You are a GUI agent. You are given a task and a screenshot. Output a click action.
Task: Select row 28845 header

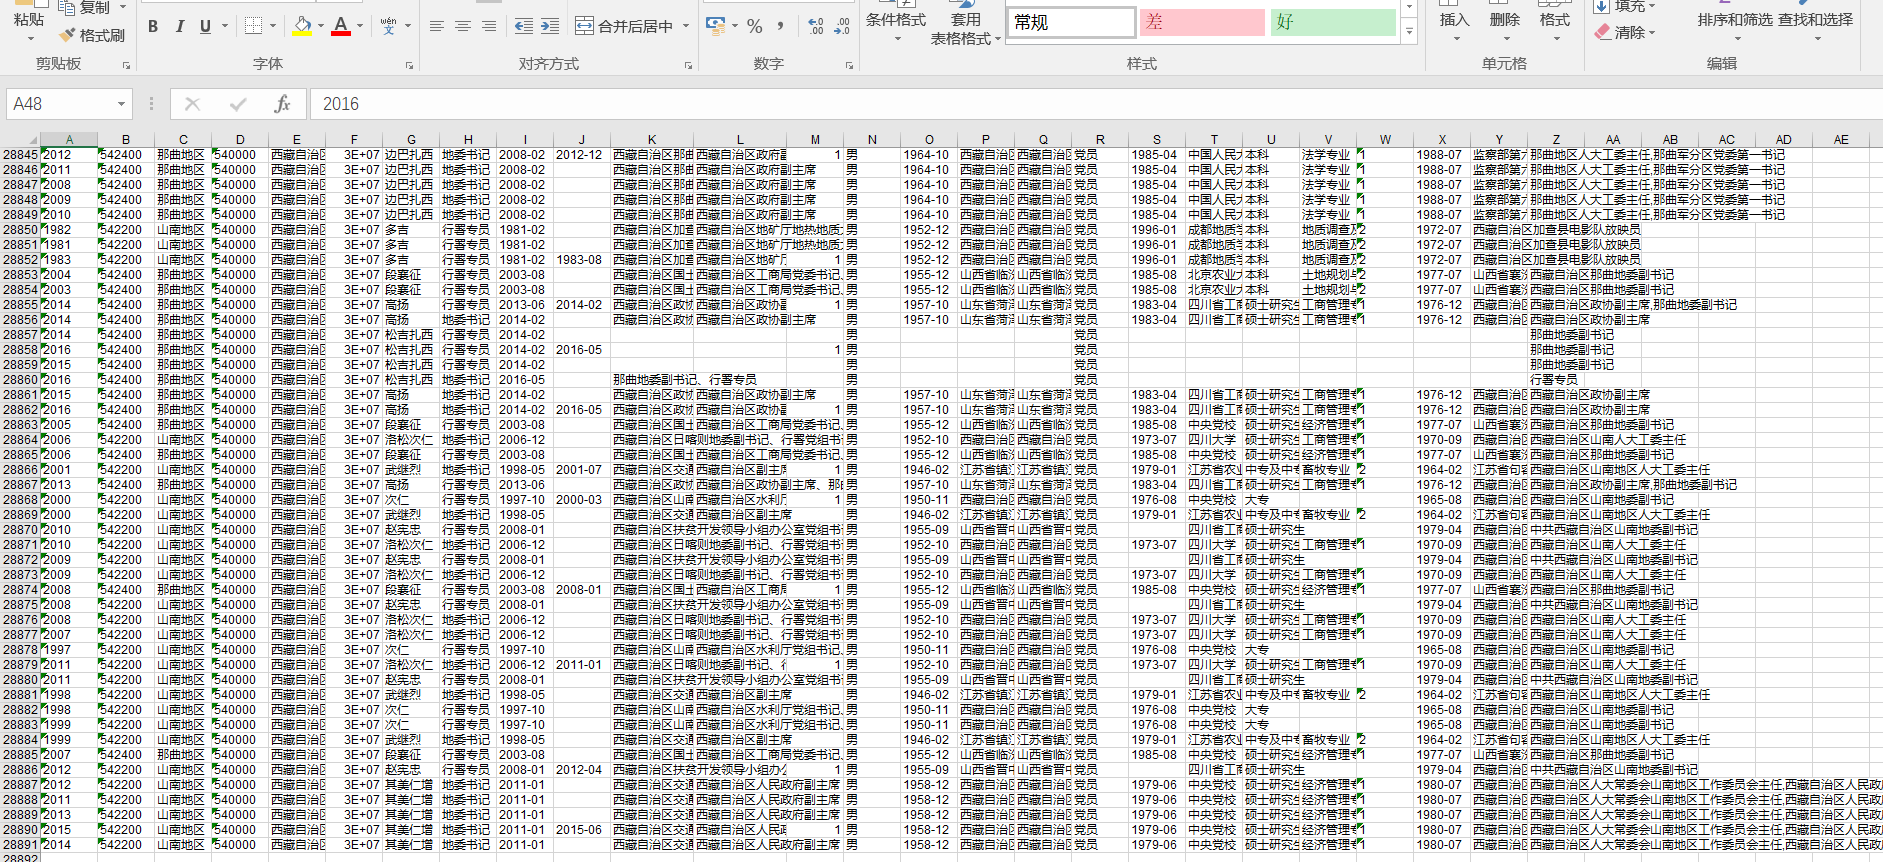20,155
